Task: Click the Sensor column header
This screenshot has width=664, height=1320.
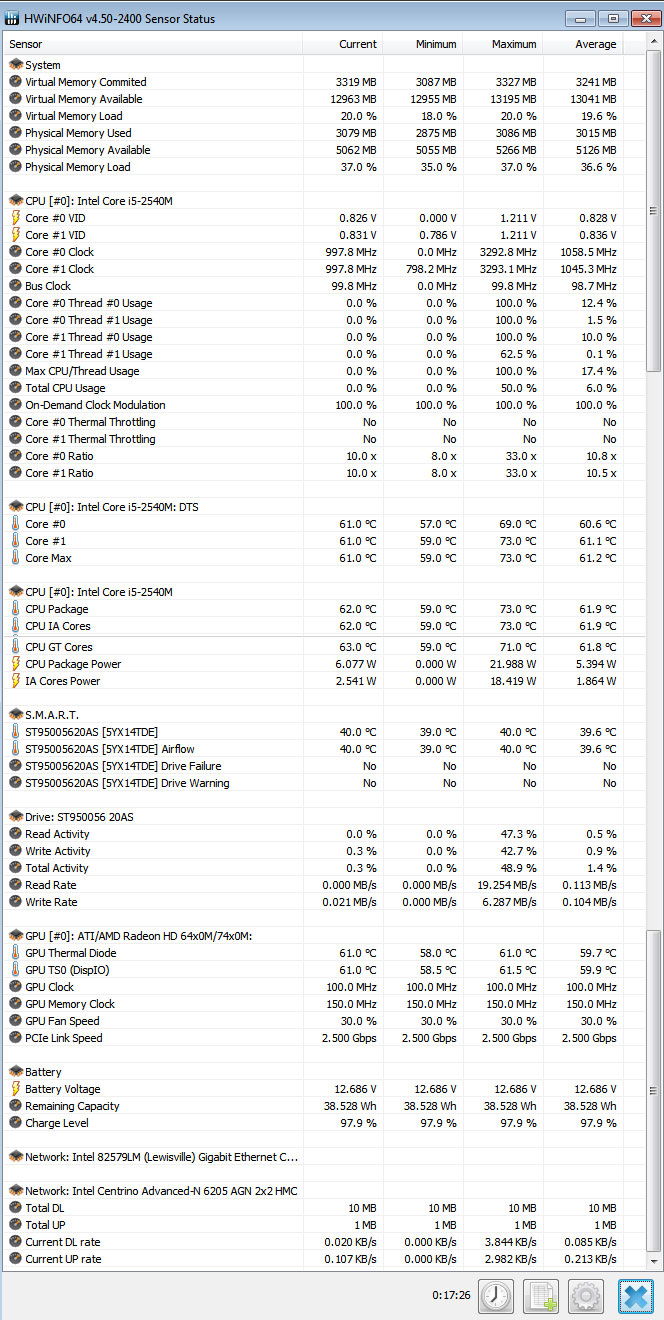Action: tap(153, 44)
